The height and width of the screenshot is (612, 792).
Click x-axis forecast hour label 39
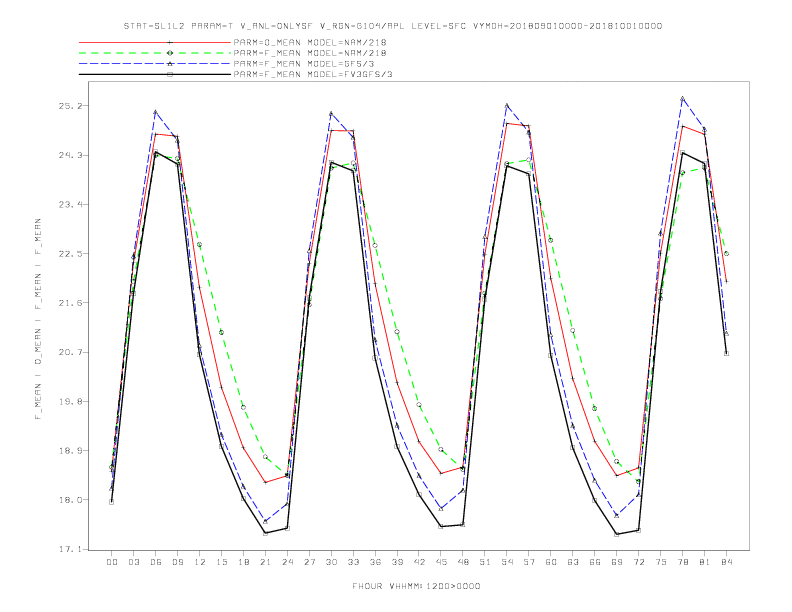point(397,562)
